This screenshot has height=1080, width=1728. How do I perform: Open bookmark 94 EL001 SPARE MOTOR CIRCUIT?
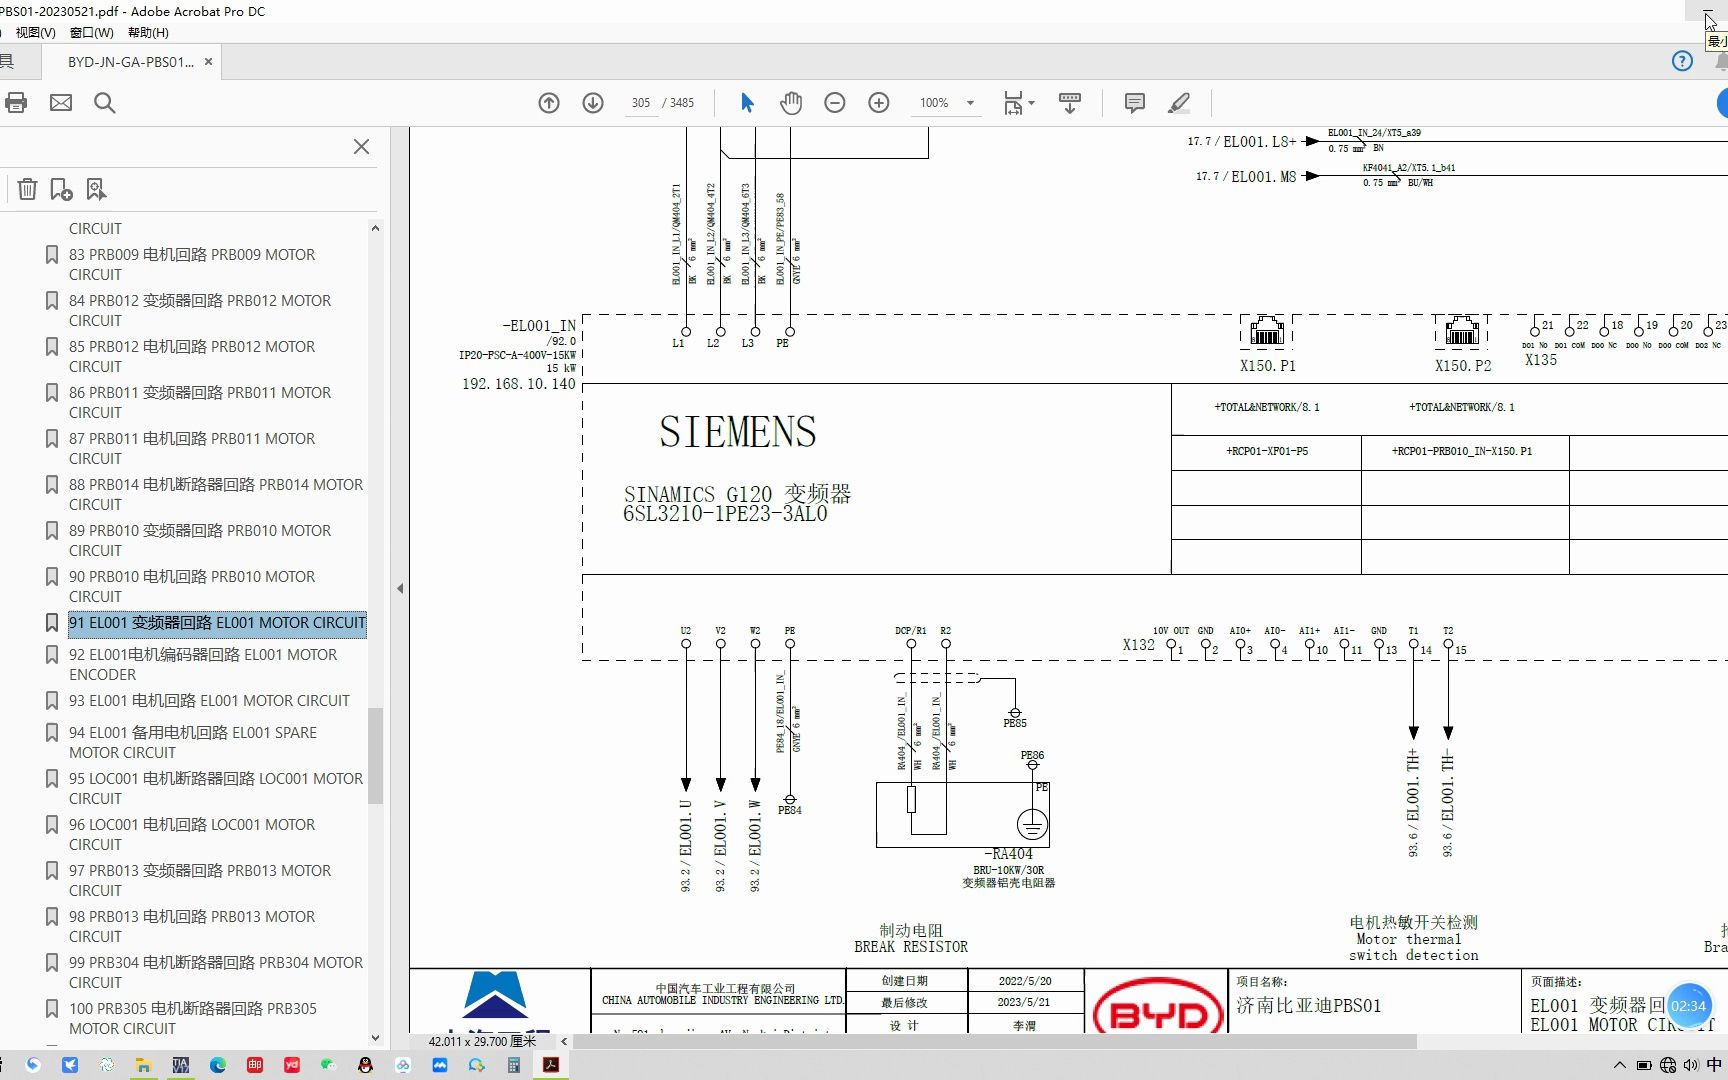tap(193, 743)
